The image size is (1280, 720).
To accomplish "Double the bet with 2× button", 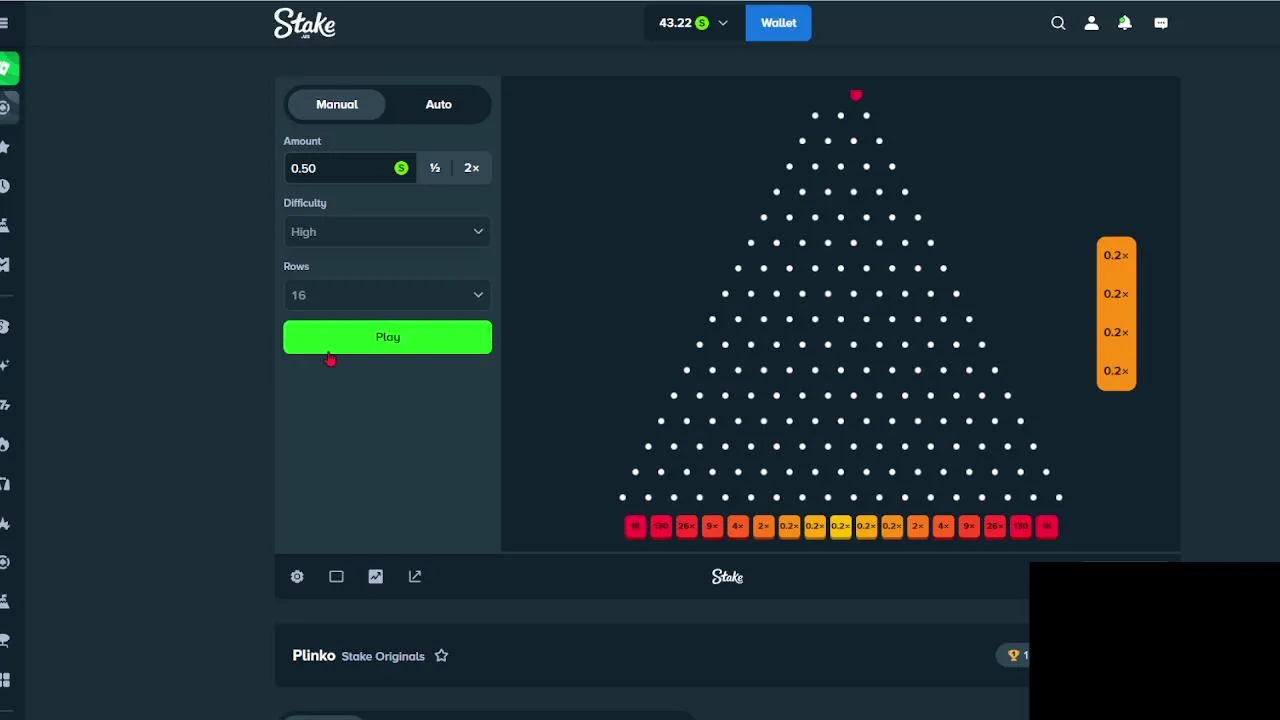I will pos(472,168).
